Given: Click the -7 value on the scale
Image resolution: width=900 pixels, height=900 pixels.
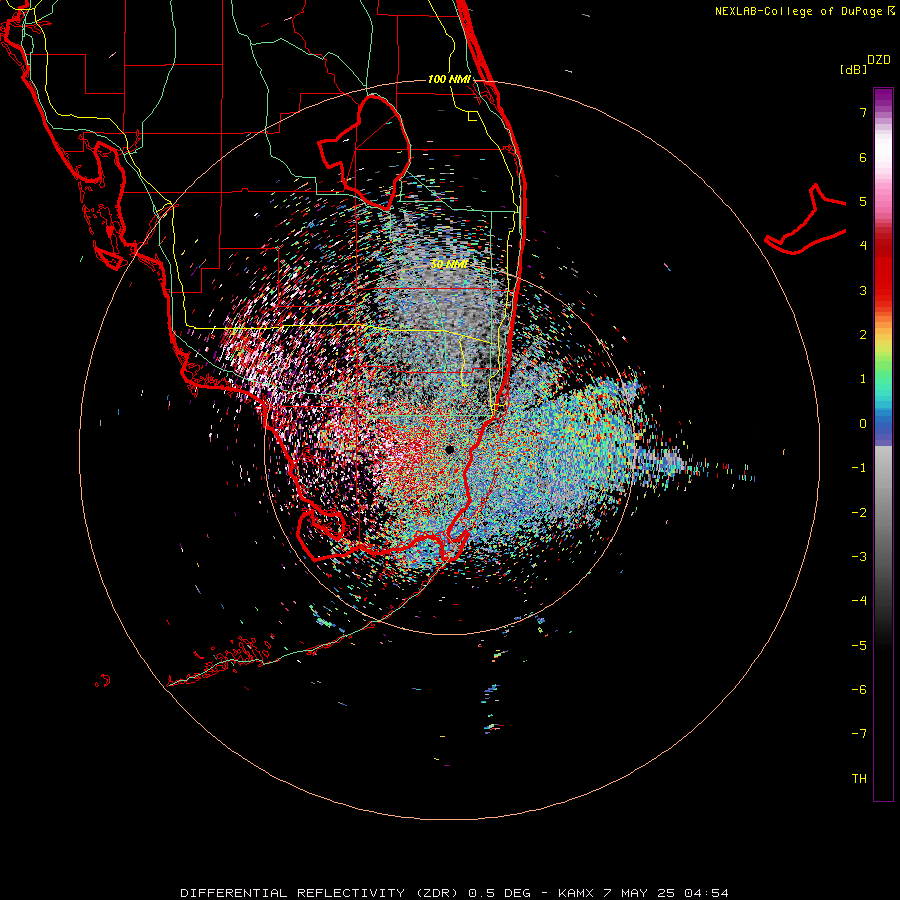Looking at the screenshot, I should 859,734.
